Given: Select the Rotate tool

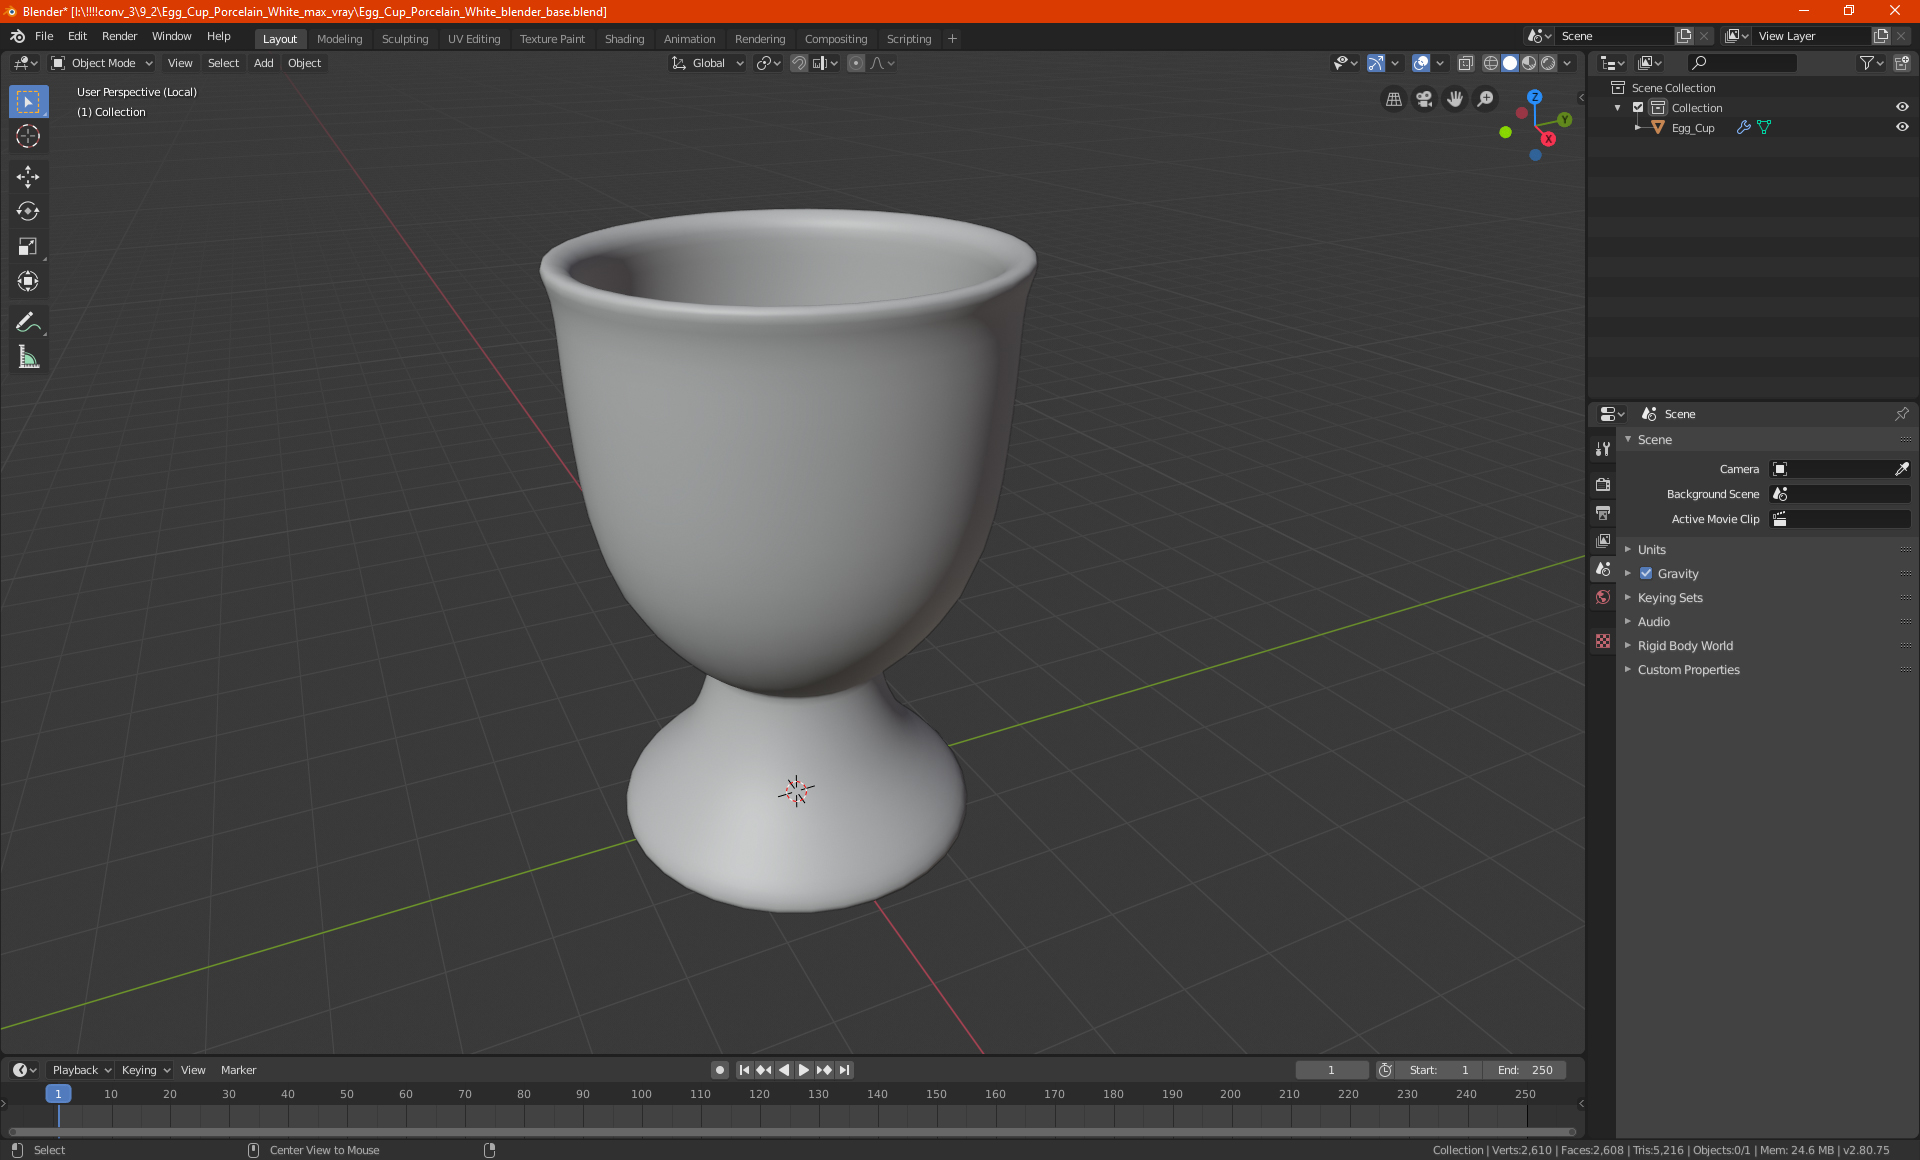Looking at the screenshot, I should tap(28, 212).
